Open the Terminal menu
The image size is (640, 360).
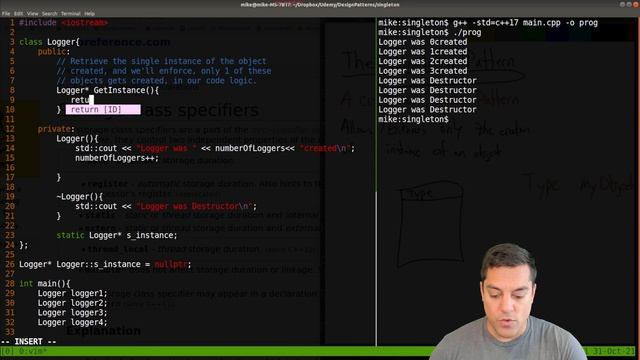[71, 13]
